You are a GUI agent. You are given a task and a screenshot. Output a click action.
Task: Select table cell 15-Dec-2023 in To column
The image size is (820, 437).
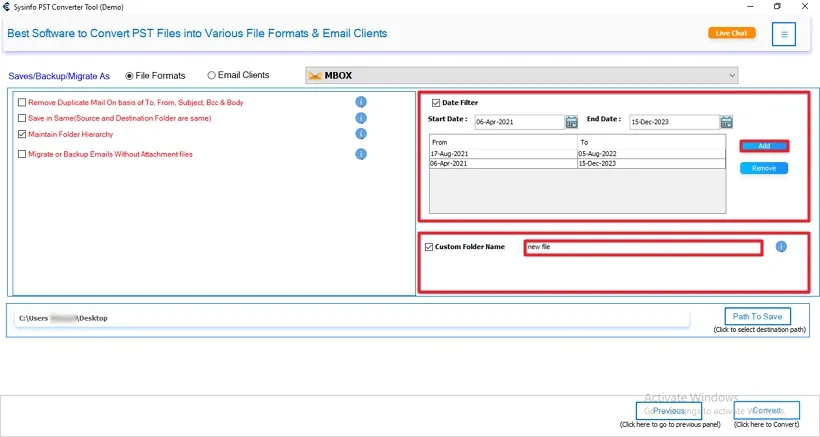(x=651, y=164)
